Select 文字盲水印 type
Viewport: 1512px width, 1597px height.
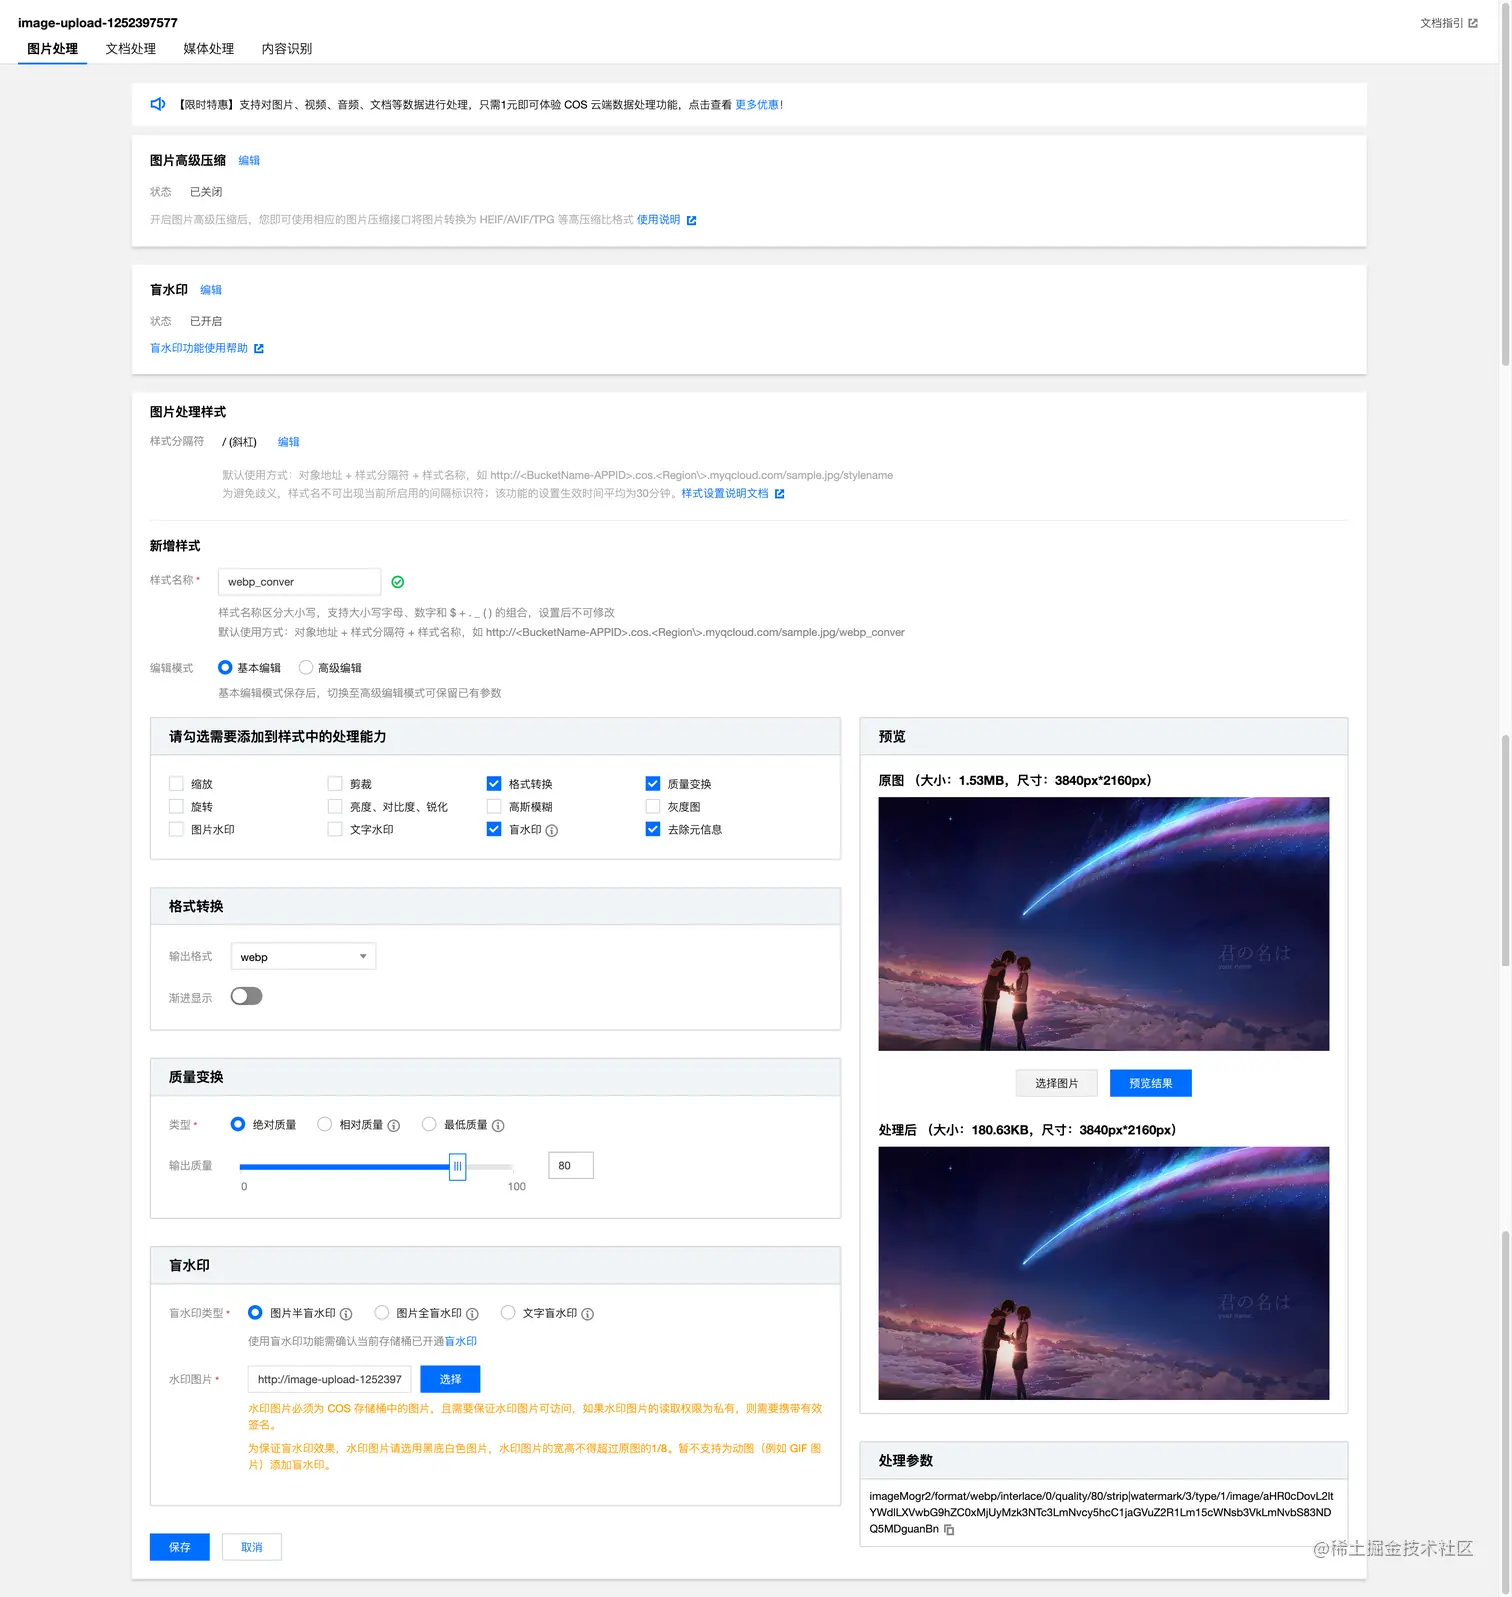[508, 1312]
